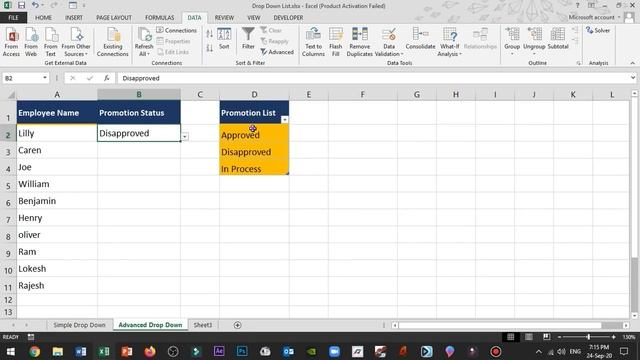Select column B header
640x360 pixels.
[x=139, y=94]
